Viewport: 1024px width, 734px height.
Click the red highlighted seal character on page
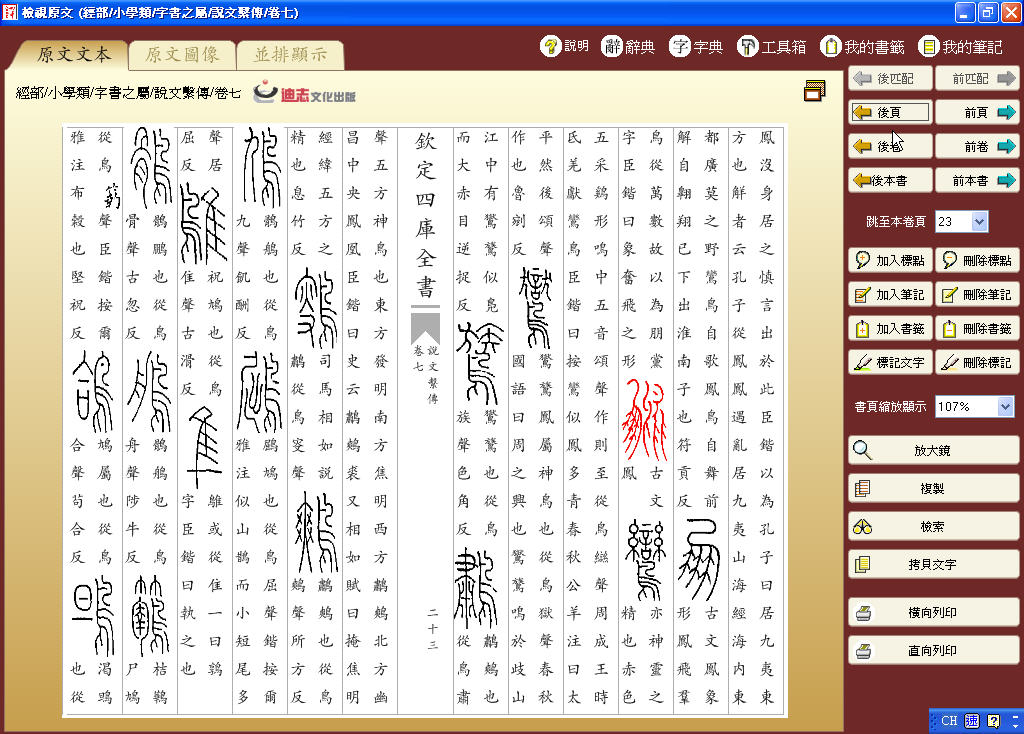point(644,419)
